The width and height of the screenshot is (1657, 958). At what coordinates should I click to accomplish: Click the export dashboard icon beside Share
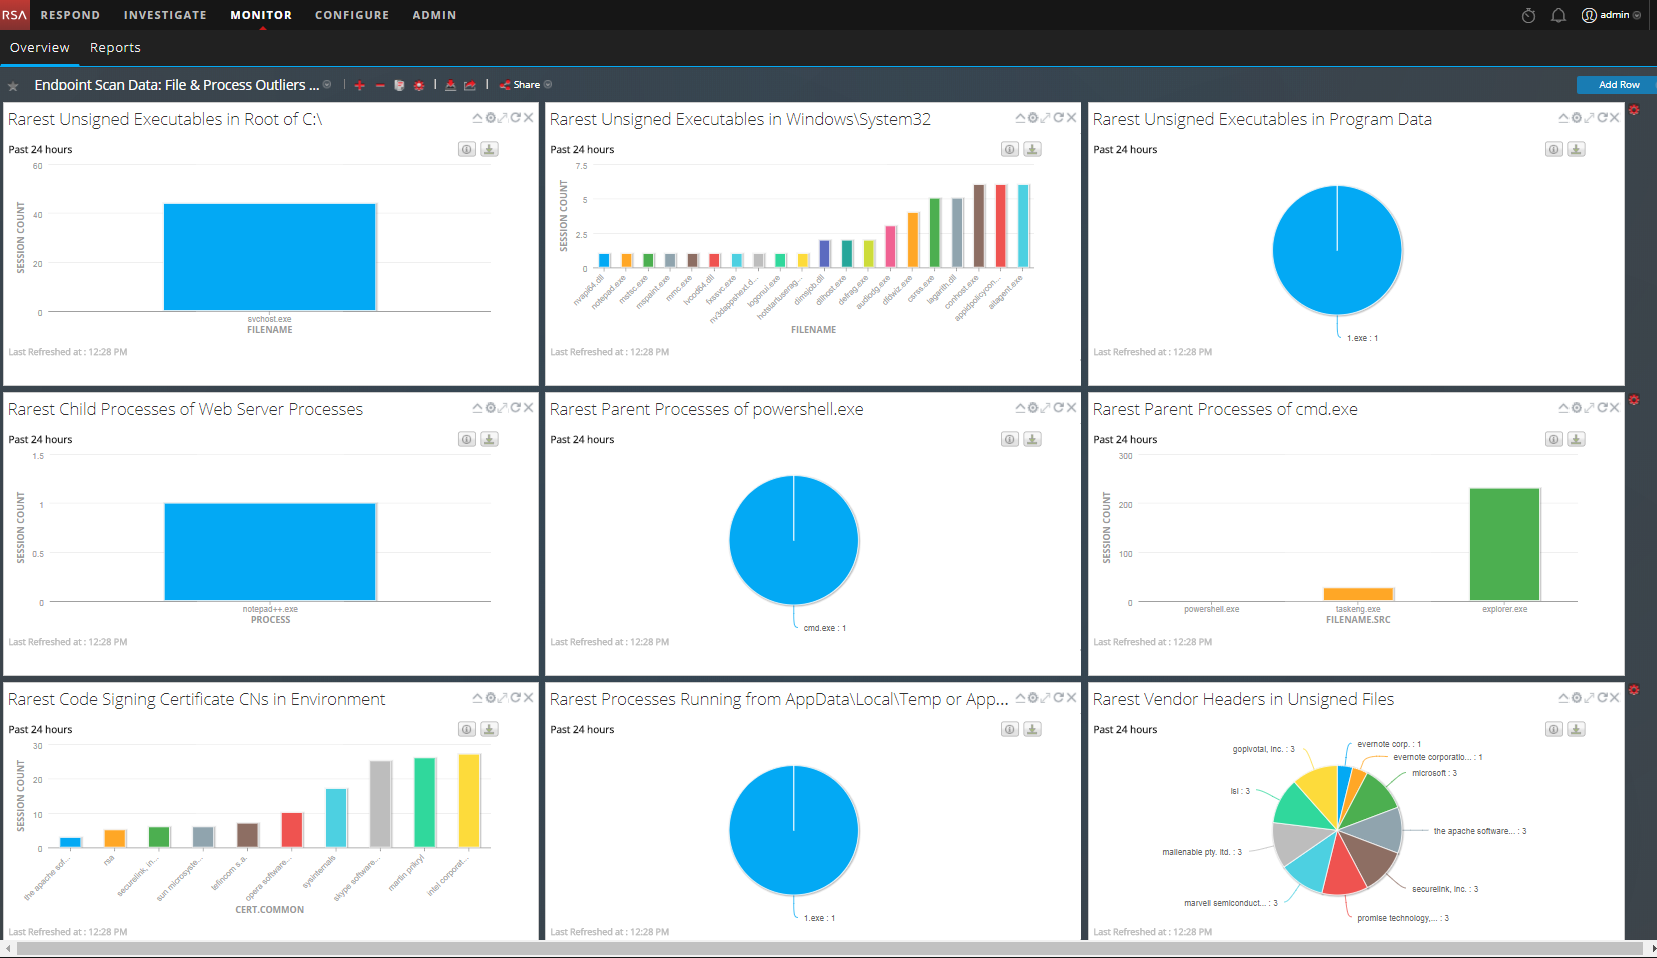(469, 86)
